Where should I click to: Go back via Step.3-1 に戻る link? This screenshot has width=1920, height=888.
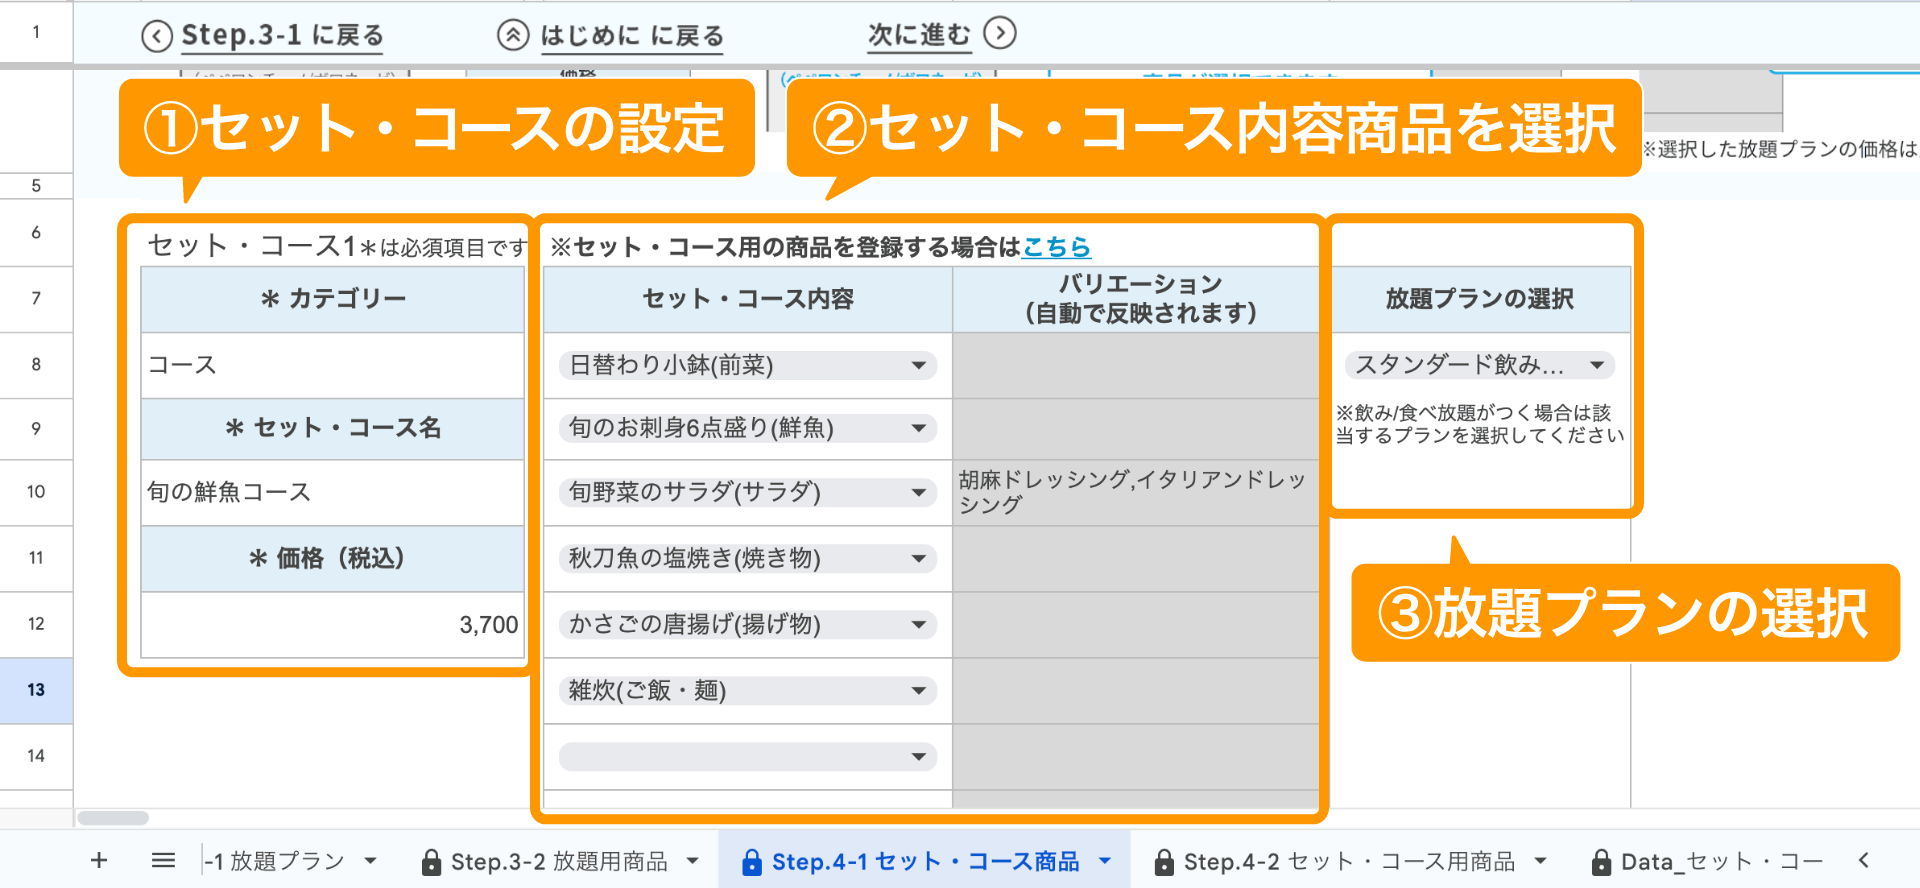[x=282, y=36]
